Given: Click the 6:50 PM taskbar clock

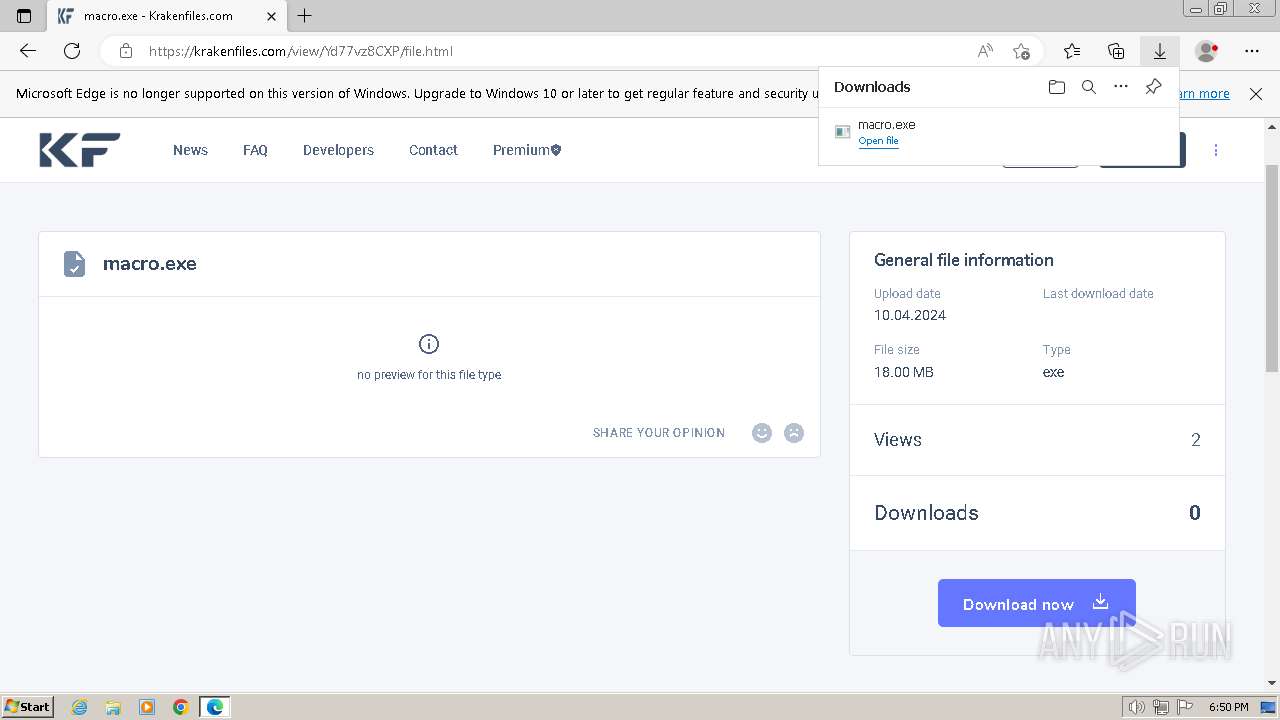Looking at the screenshot, I should [1228, 707].
